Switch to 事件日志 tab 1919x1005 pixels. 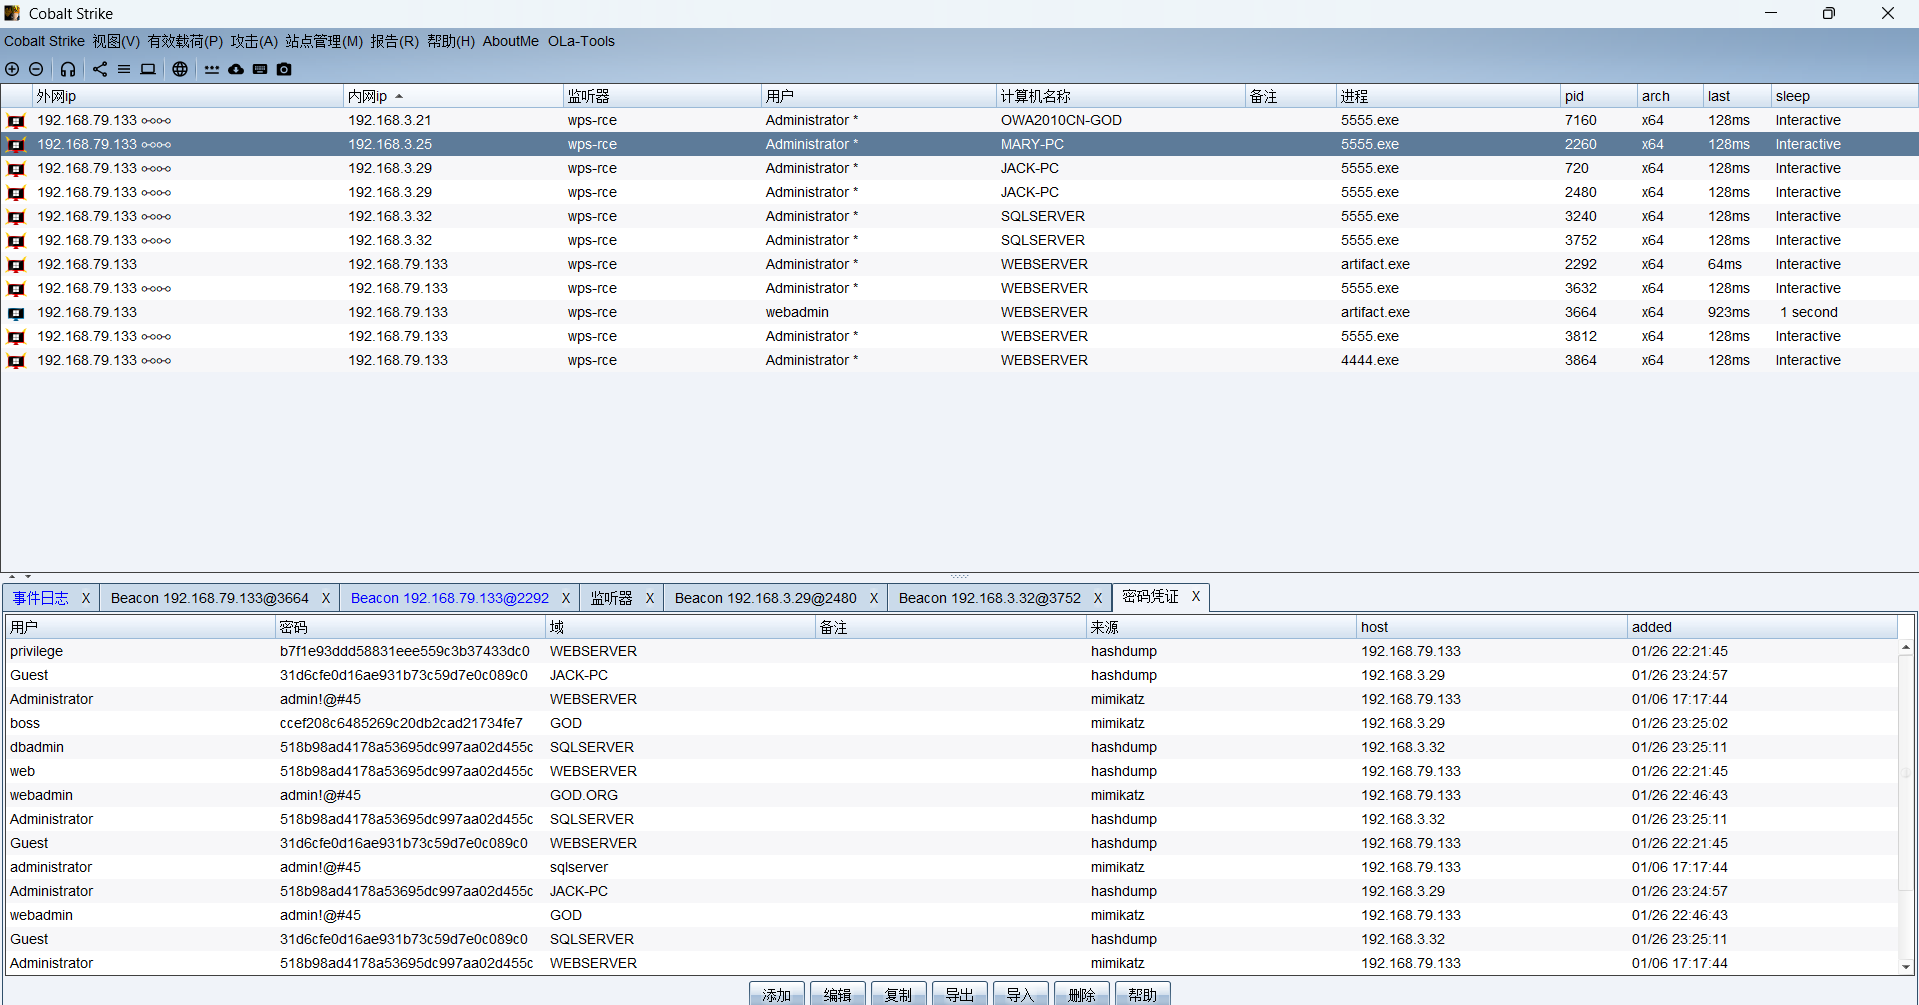(41, 598)
